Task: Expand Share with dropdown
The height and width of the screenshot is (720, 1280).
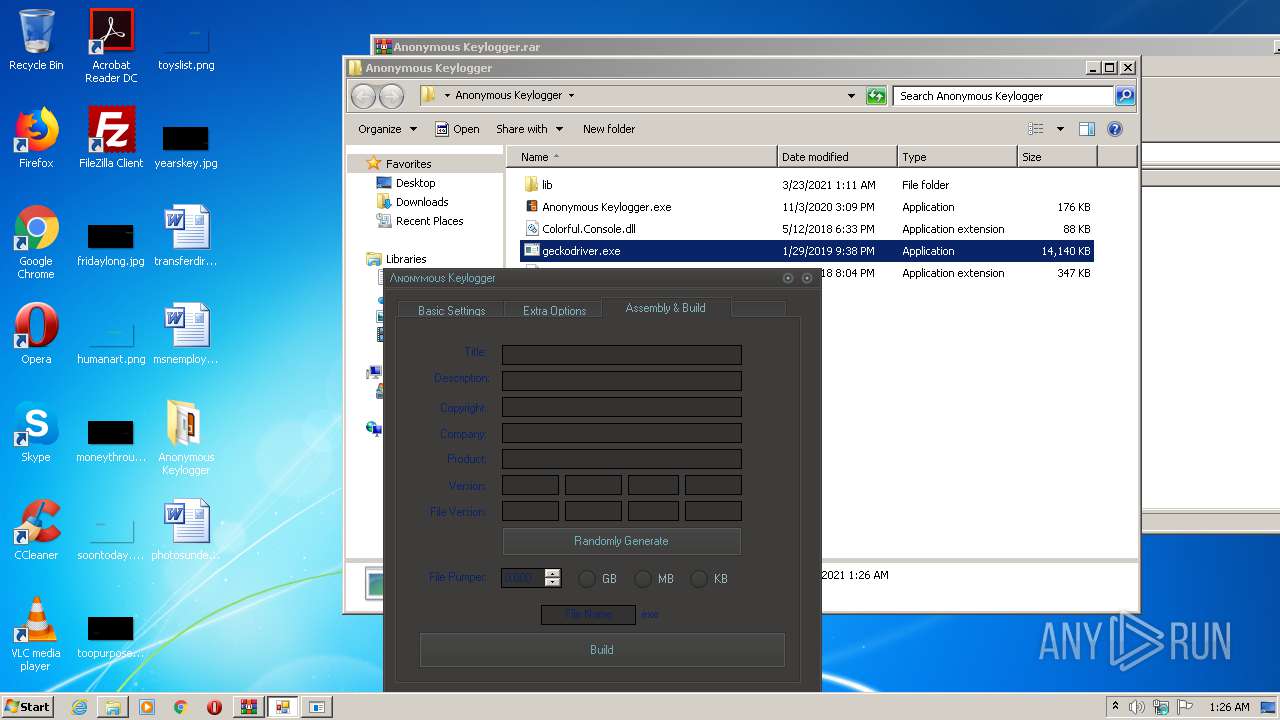Action: pyautogui.click(x=530, y=129)
